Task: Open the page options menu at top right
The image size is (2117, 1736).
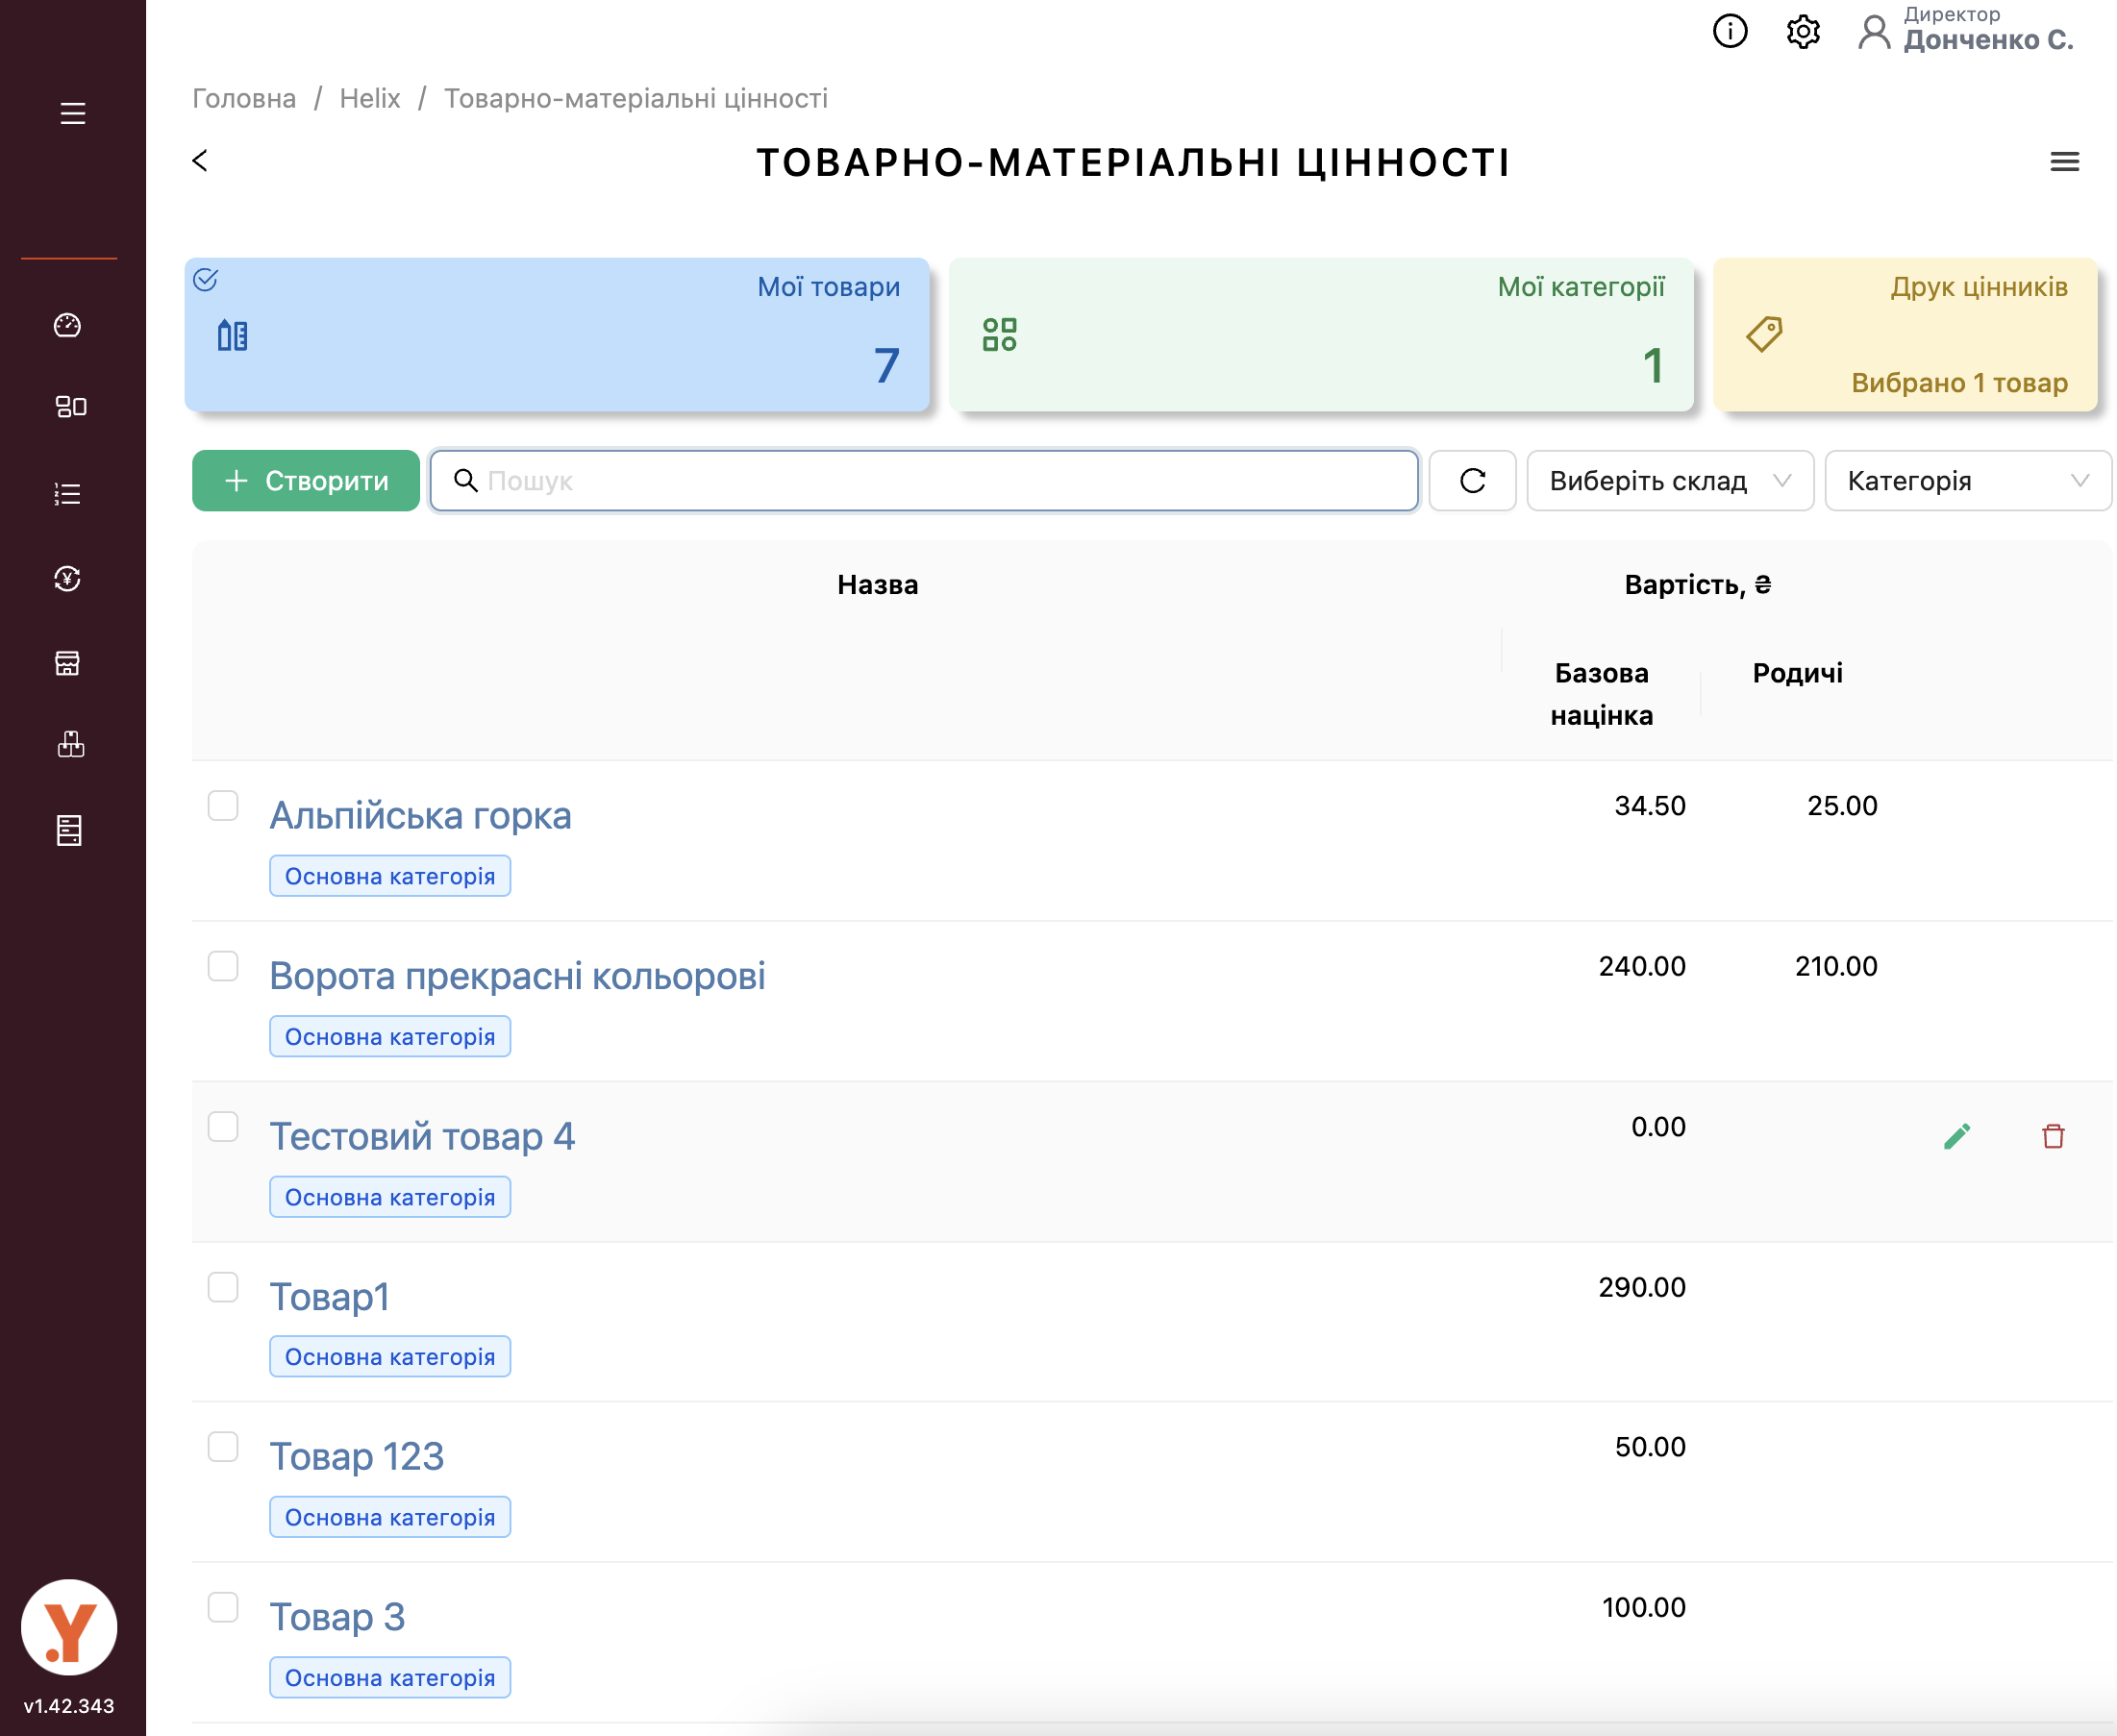Action: 2064,162
